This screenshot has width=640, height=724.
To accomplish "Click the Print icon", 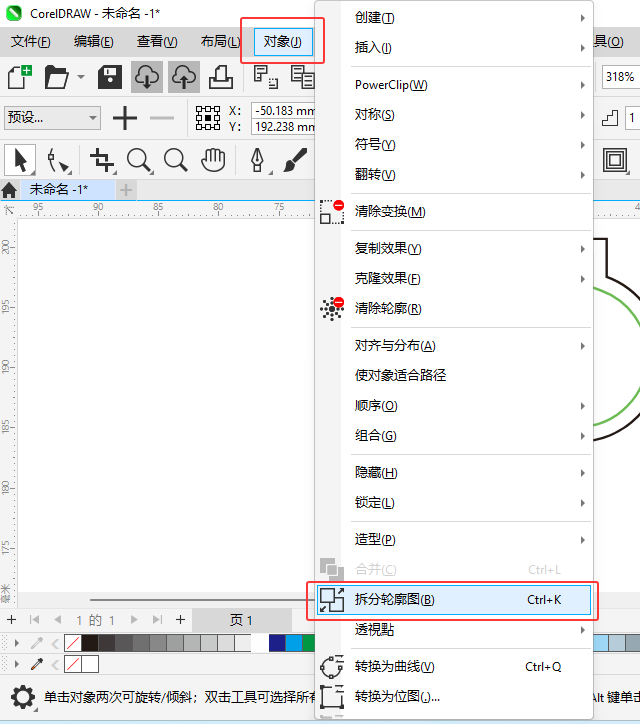I will click(x=221, y=77).
